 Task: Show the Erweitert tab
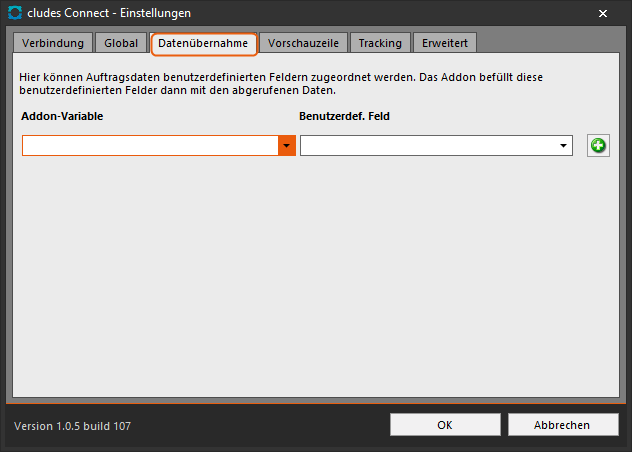click(x=445, y=43)
